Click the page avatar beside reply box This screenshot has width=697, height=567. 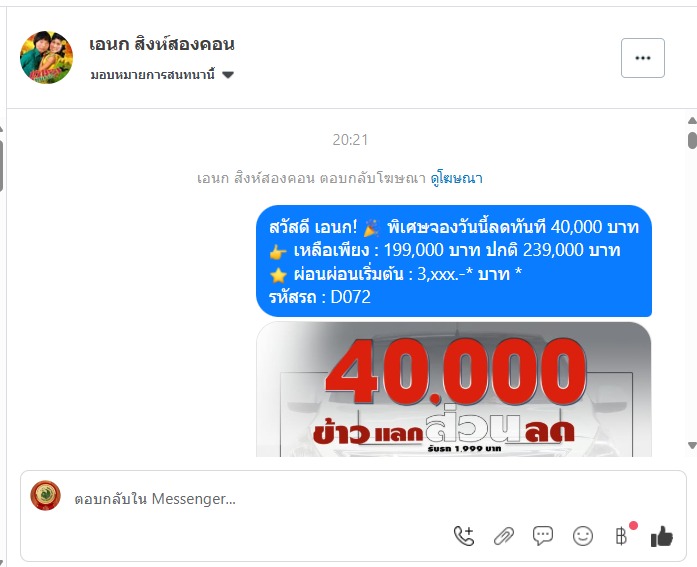pos(45,495)
